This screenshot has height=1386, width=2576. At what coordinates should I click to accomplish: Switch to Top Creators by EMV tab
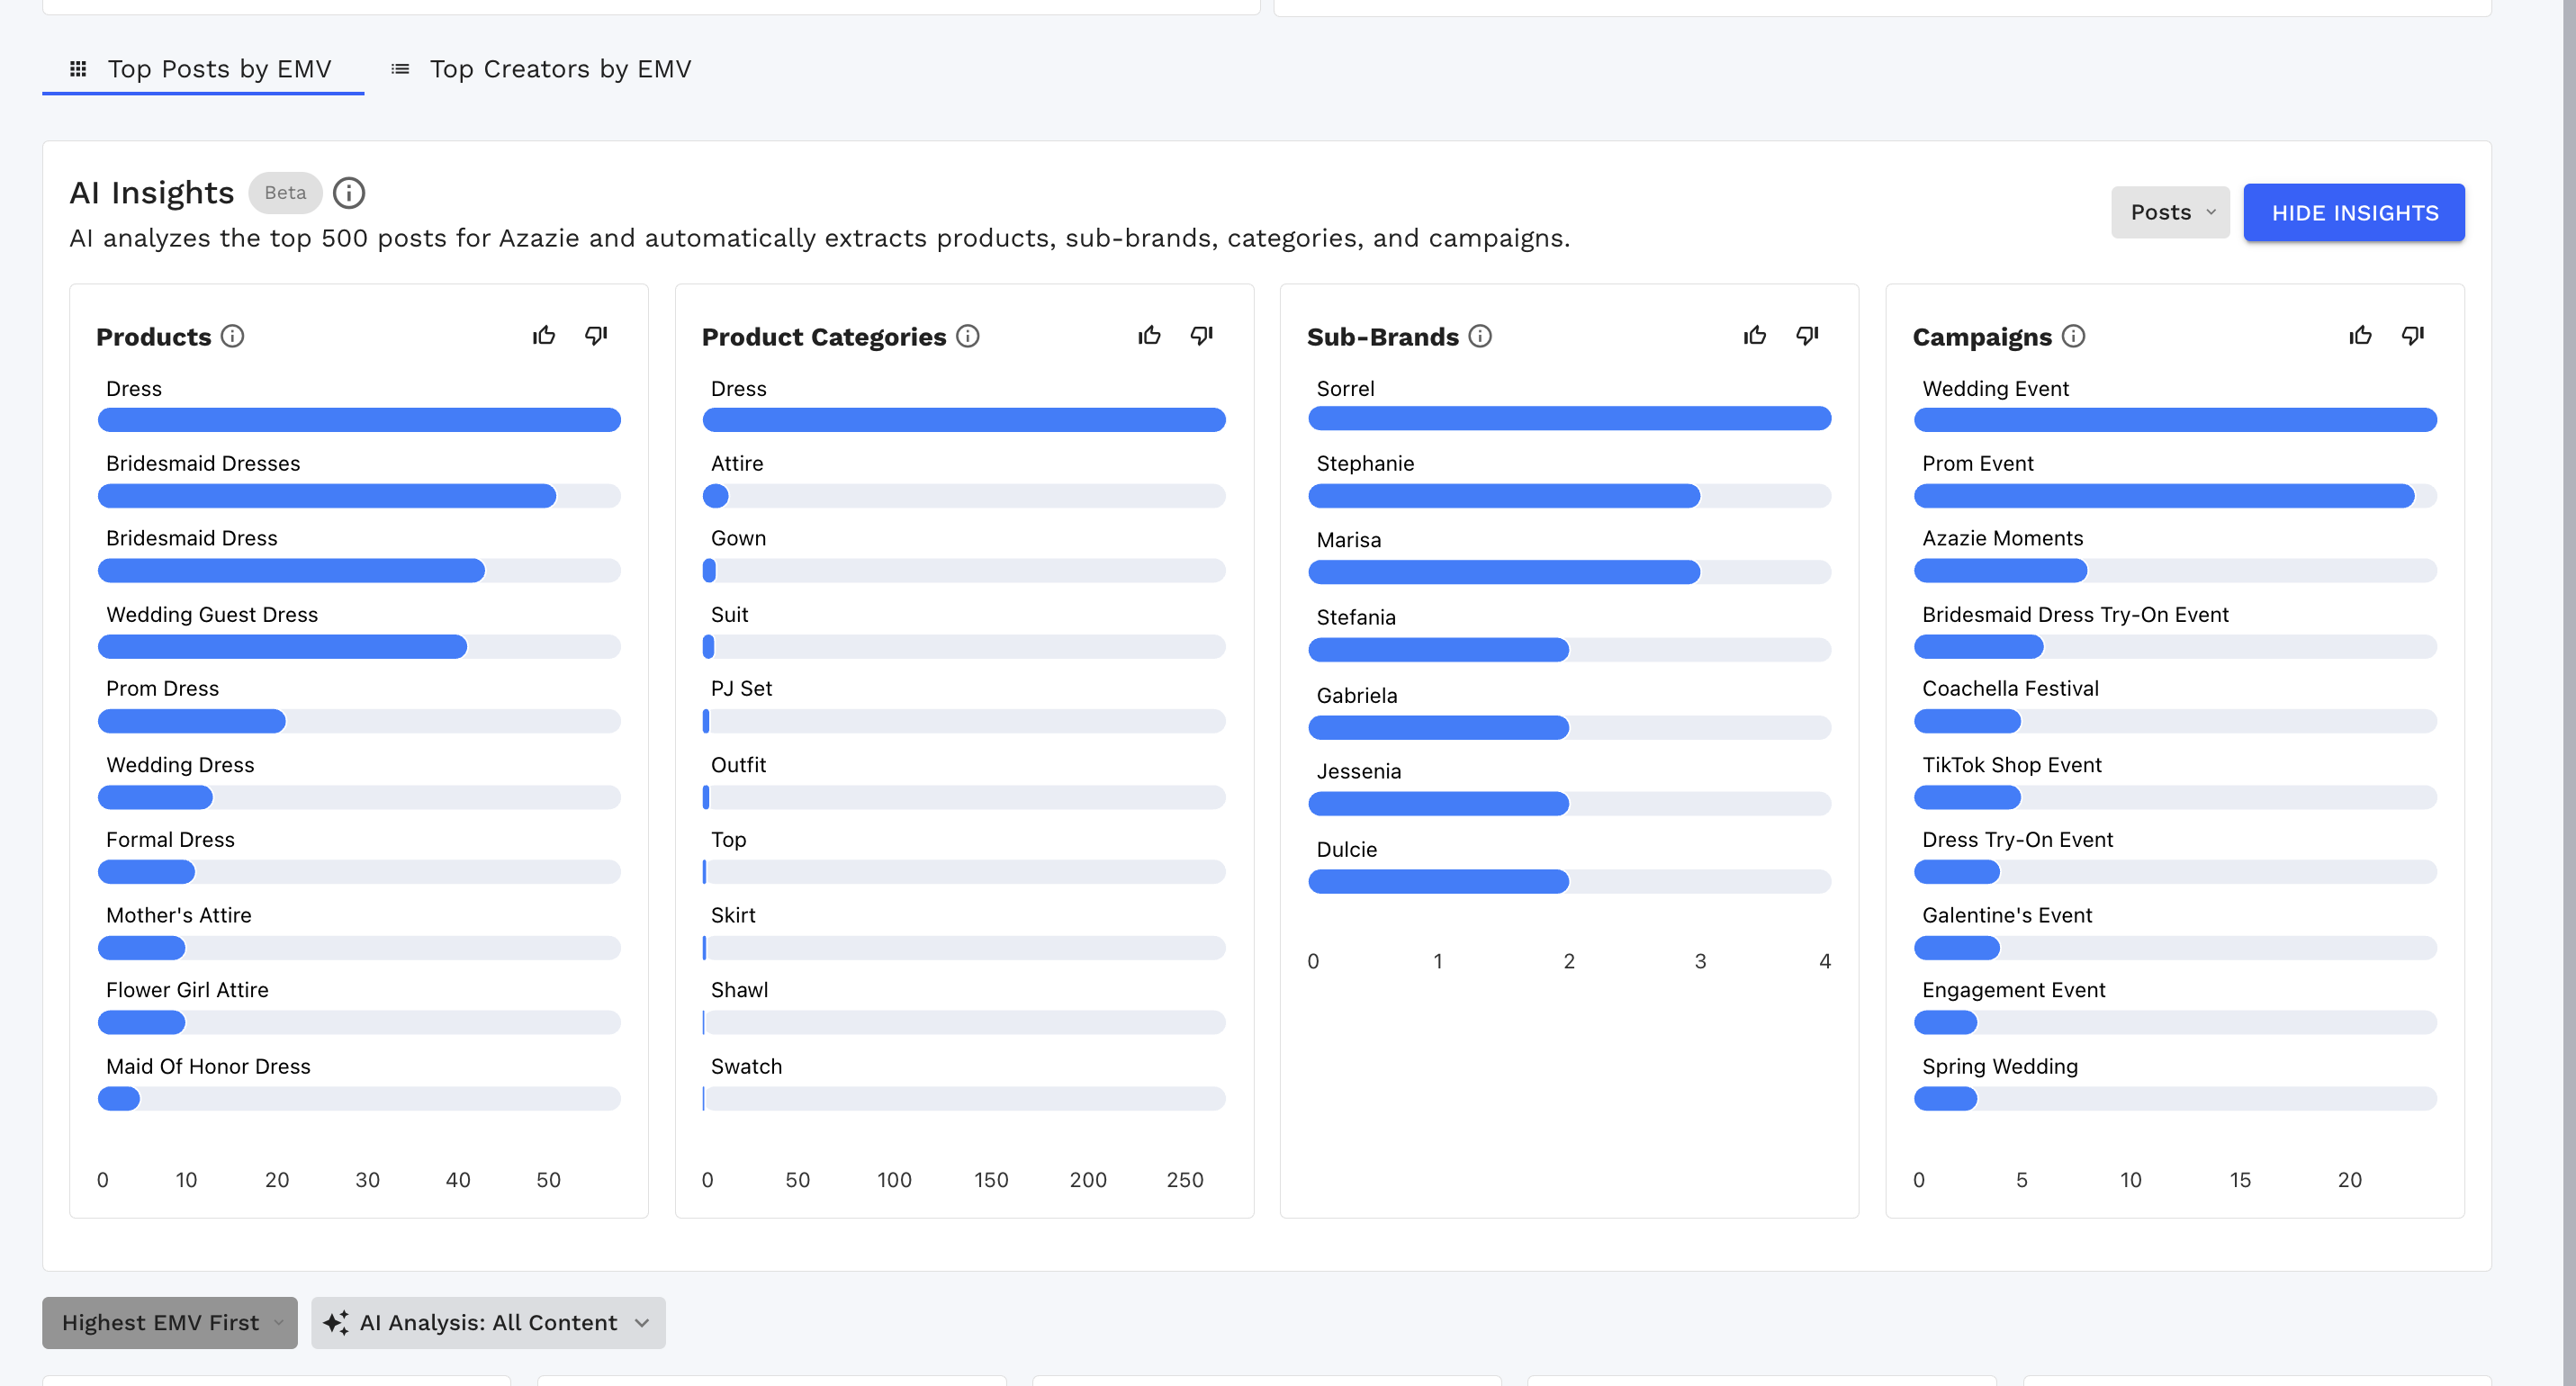pos(541,69)
